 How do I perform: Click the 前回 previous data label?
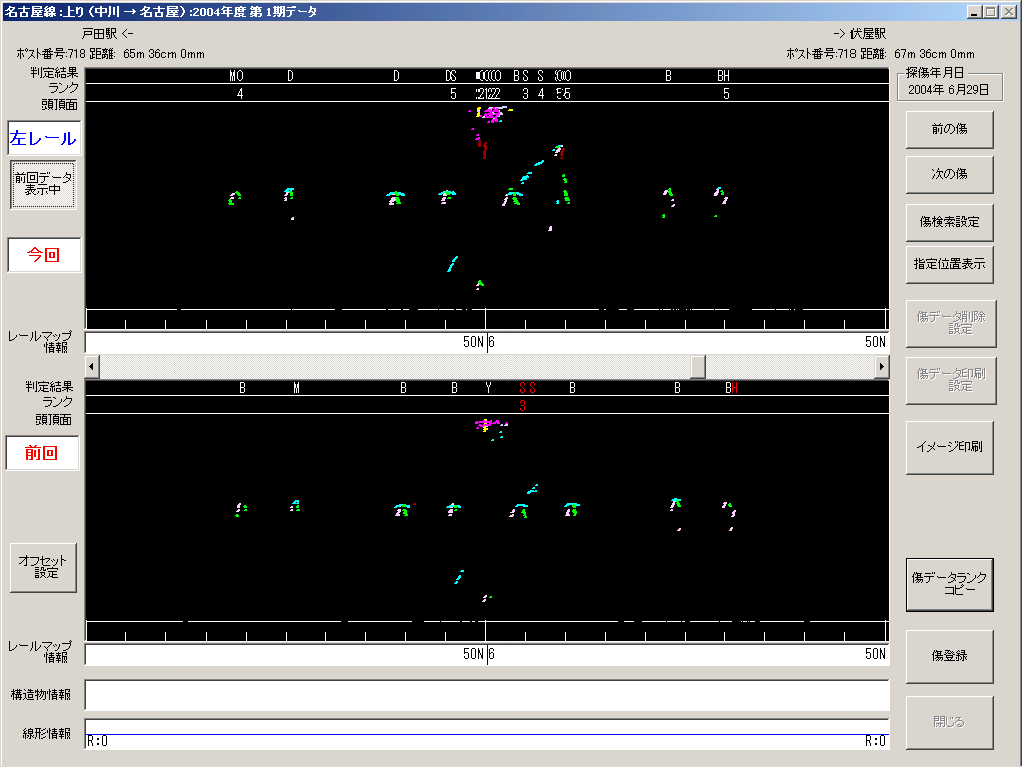coord(43,453)
